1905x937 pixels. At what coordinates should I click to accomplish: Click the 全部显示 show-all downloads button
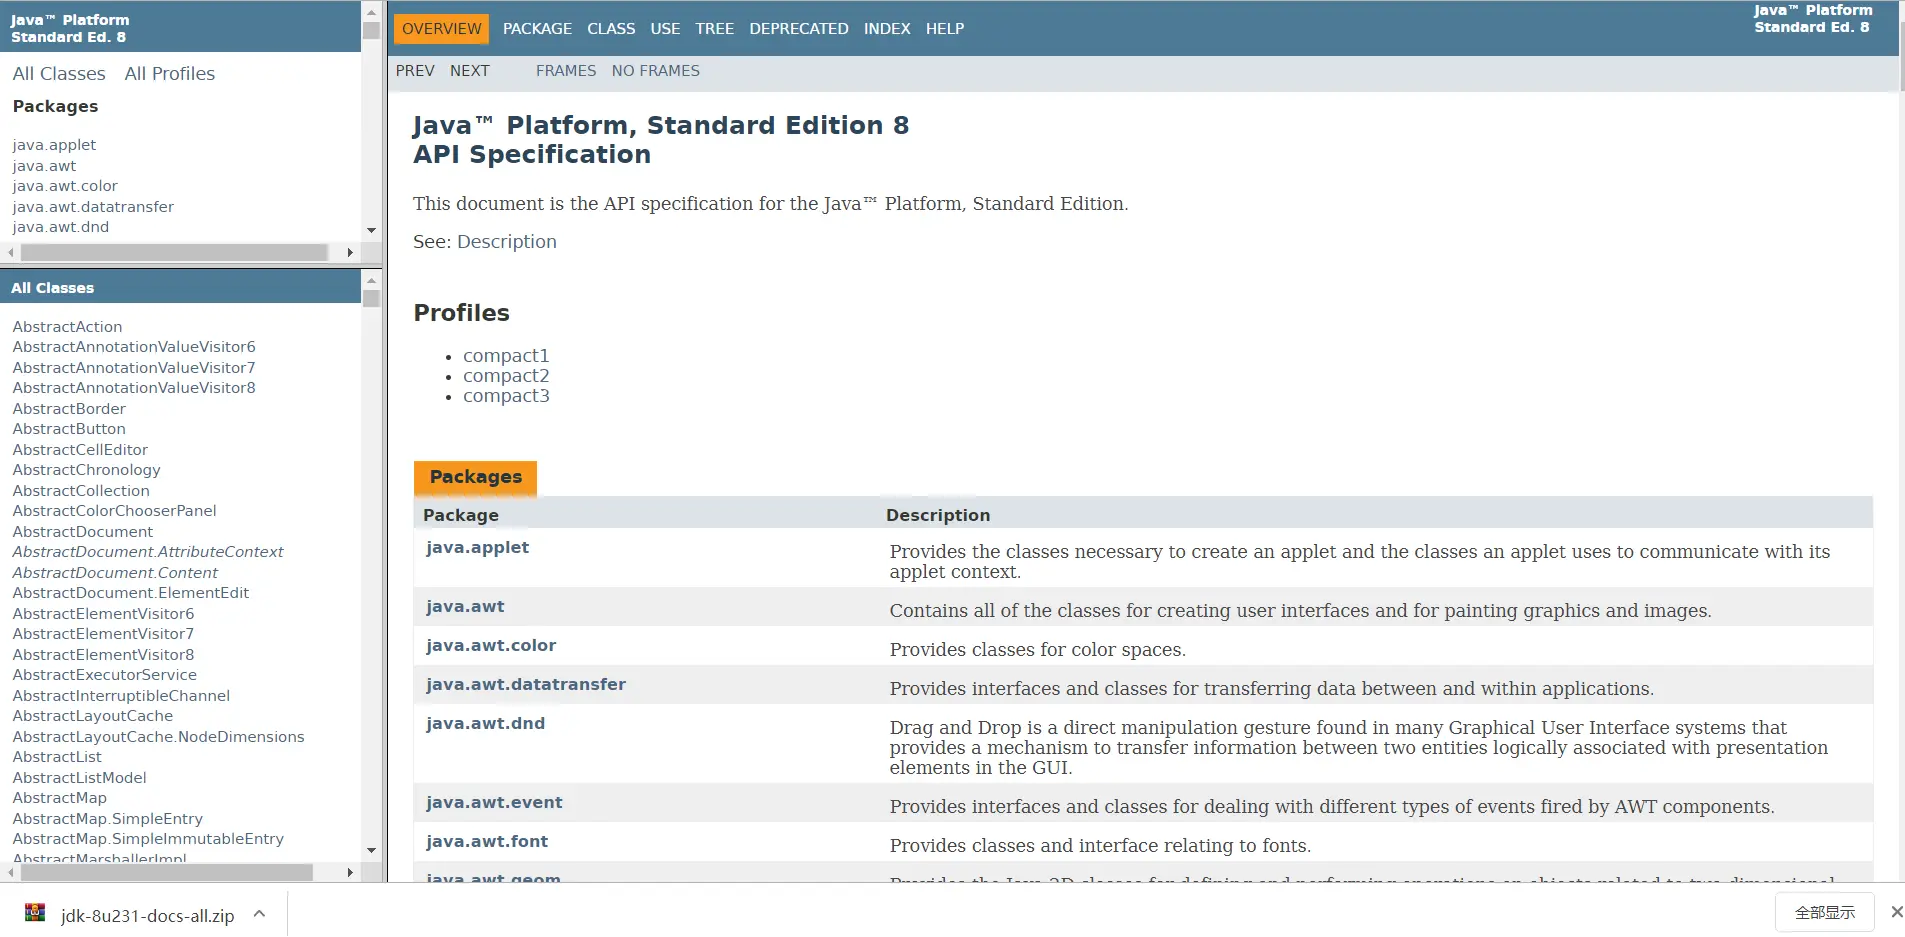click(x=1824, y=913)
